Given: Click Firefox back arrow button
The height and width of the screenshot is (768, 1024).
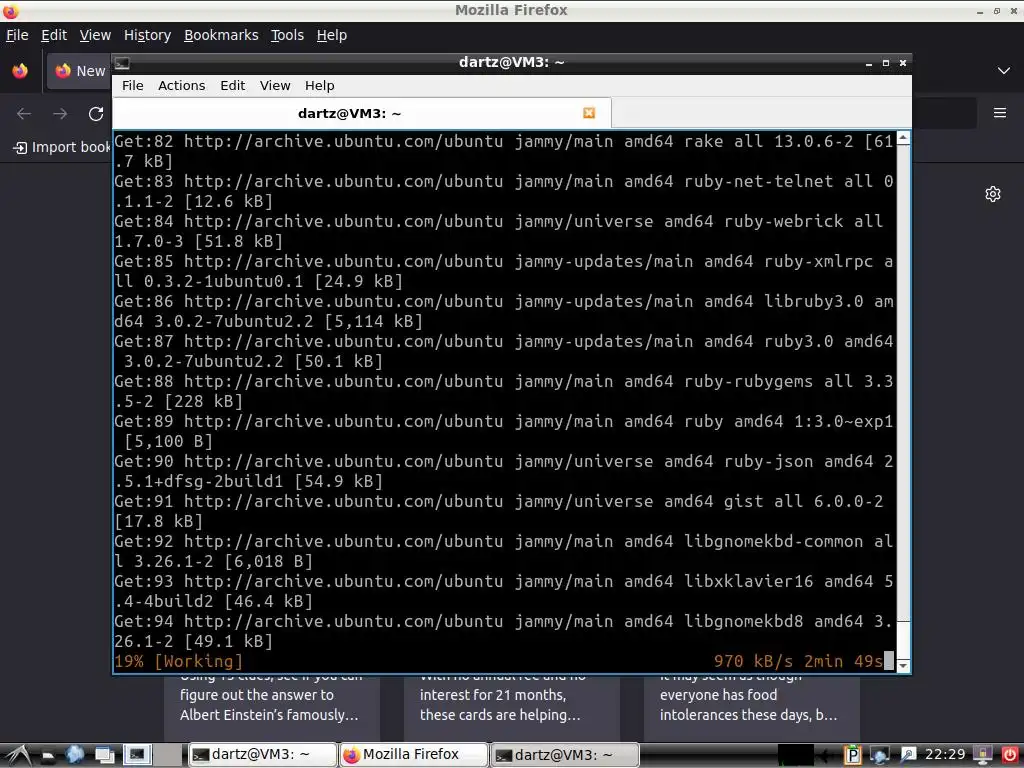Looking at the screenshot, I should 24,114.
